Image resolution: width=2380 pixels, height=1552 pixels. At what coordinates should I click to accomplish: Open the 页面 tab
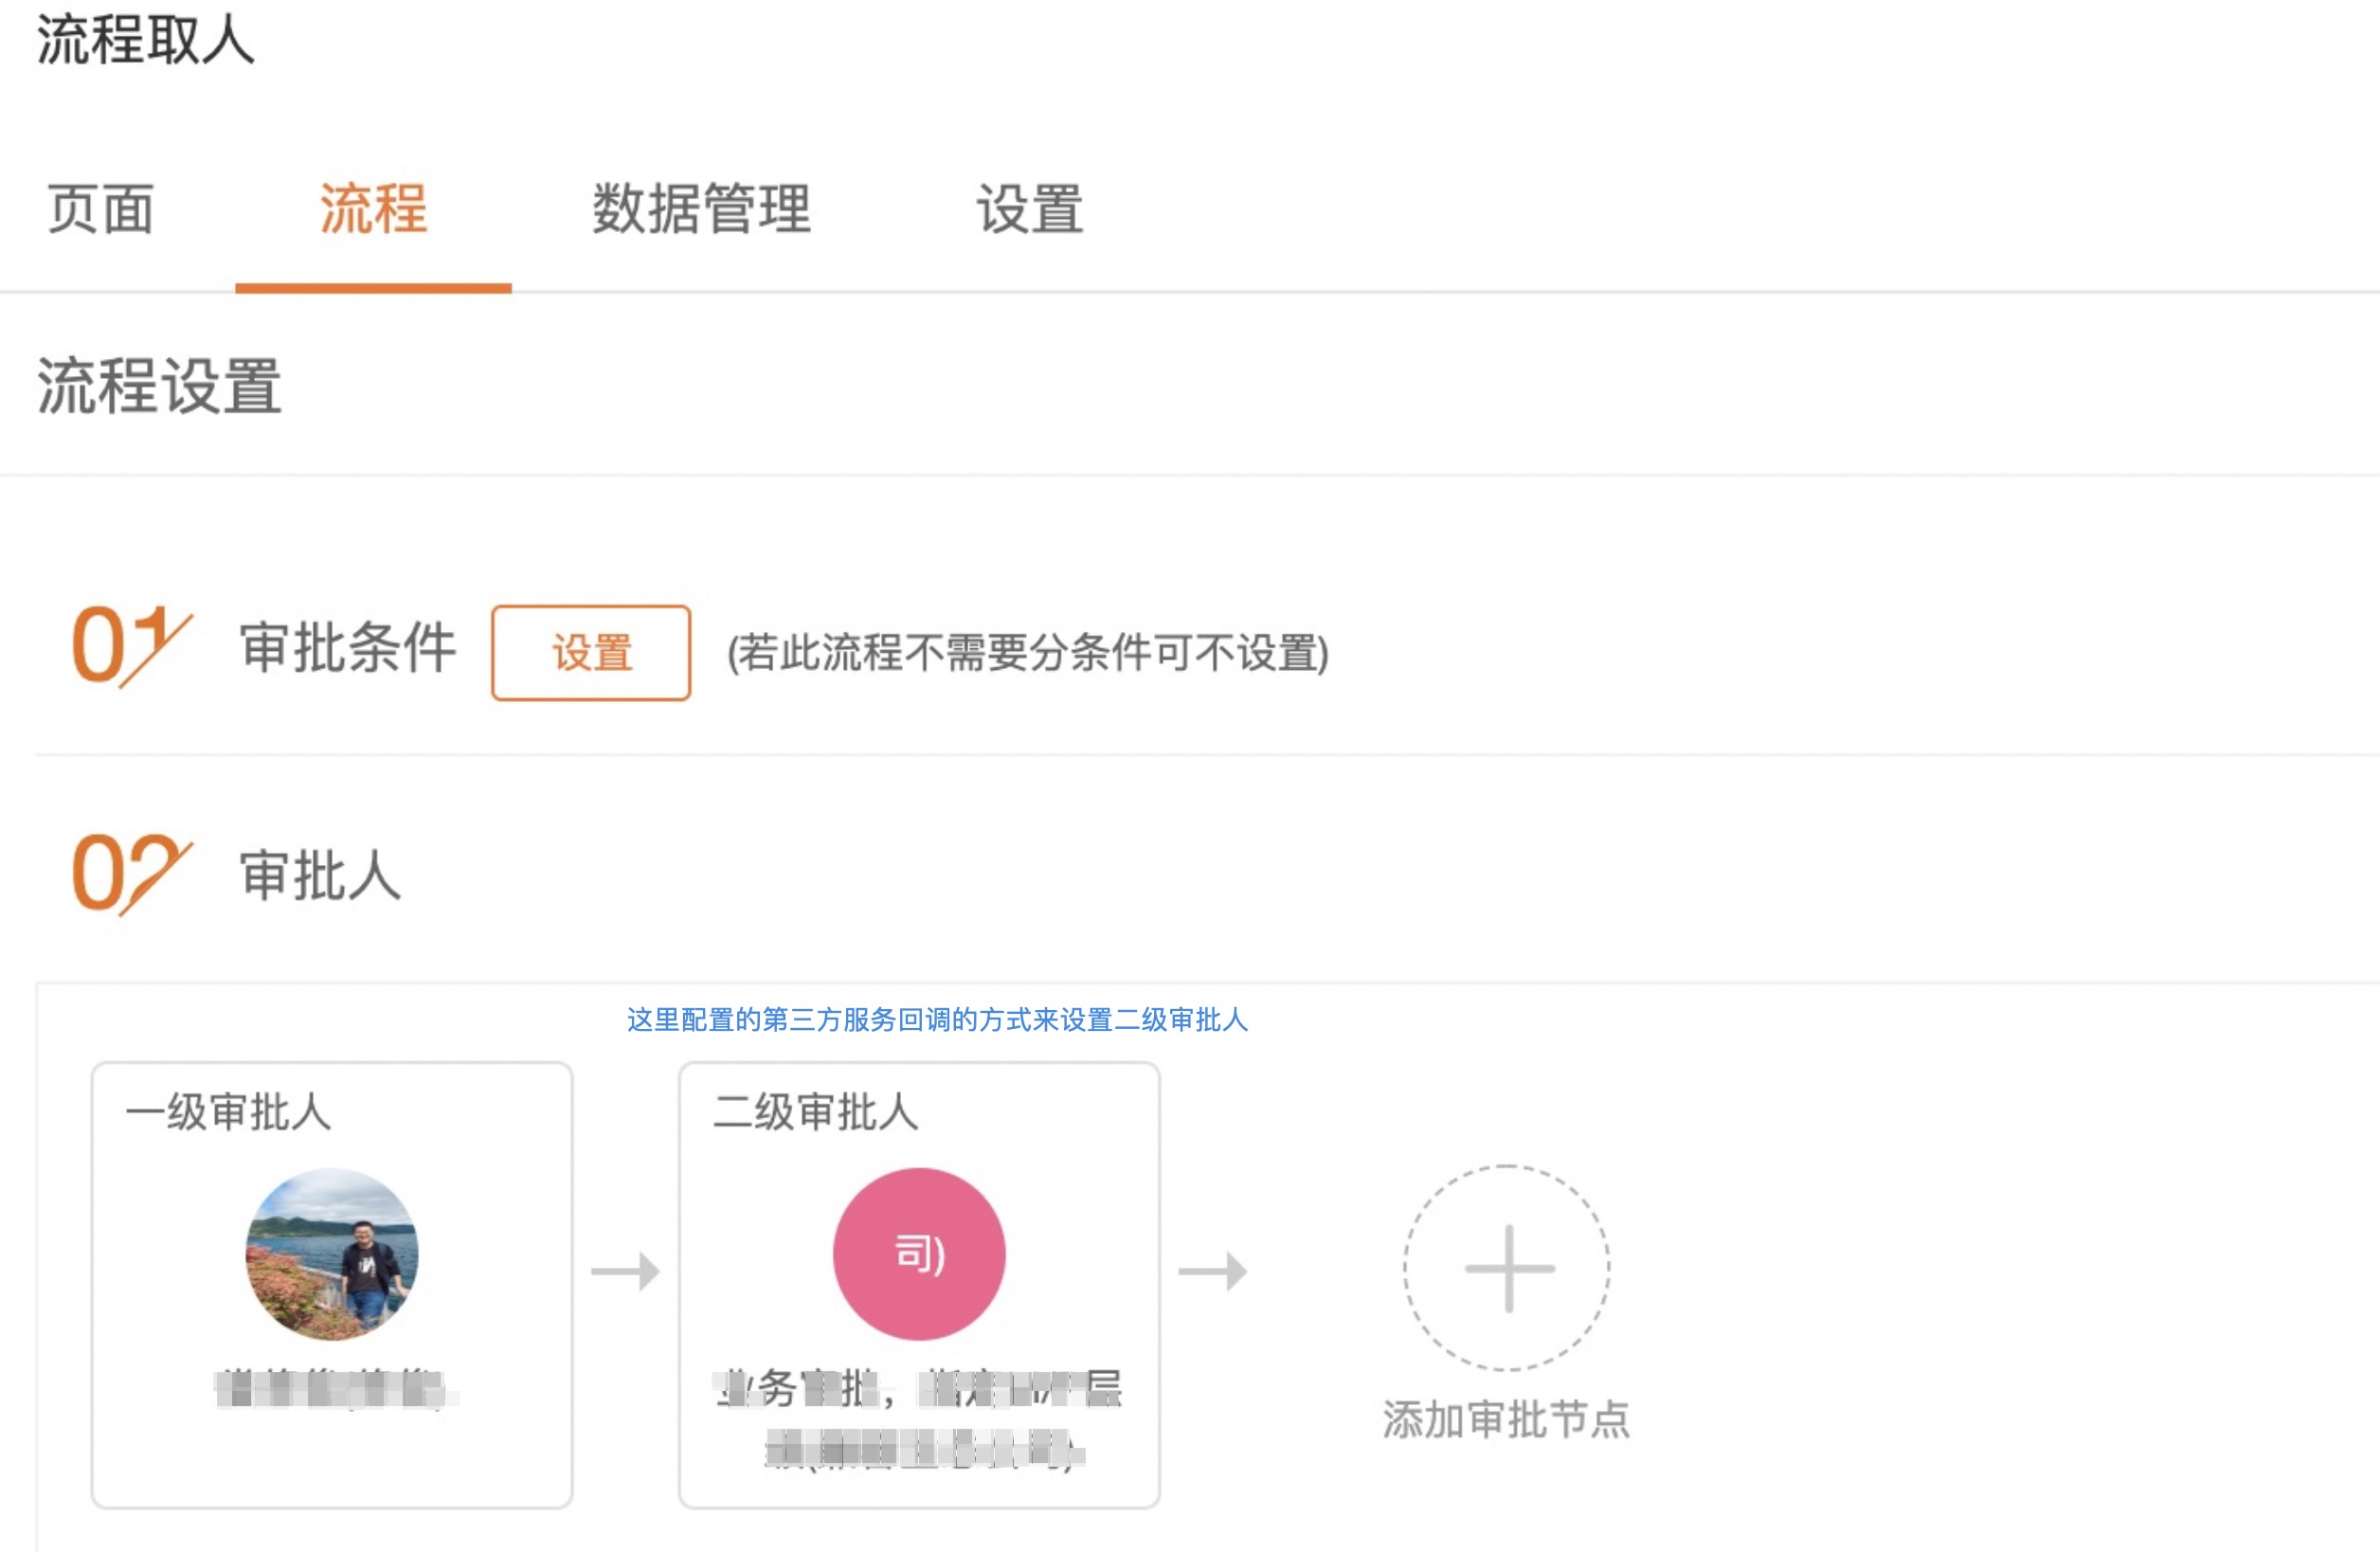101,210
